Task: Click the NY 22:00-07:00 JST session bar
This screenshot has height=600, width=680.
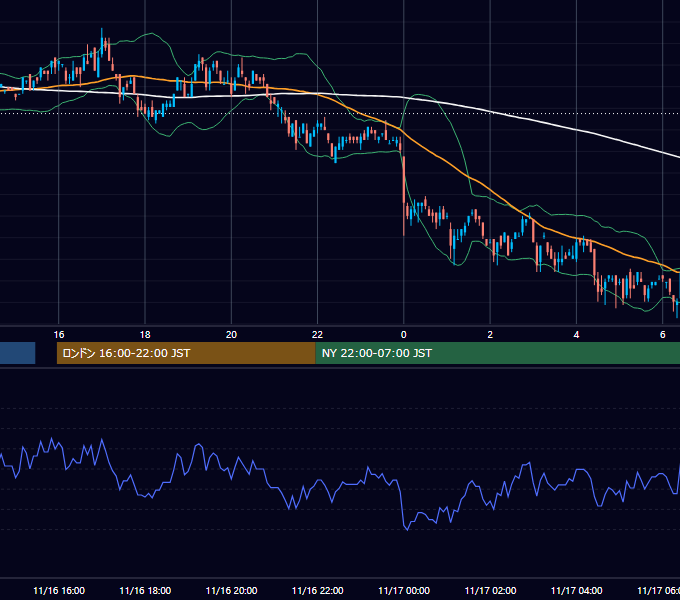Action: point(497,353)
